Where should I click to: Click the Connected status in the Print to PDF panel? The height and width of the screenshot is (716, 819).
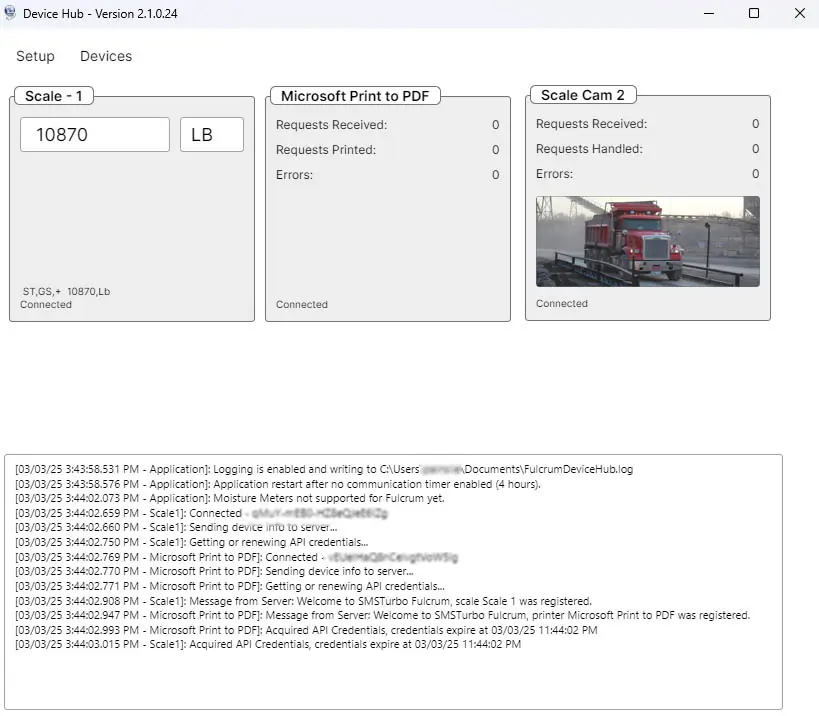pyautogui.click(x=301, y=303)
